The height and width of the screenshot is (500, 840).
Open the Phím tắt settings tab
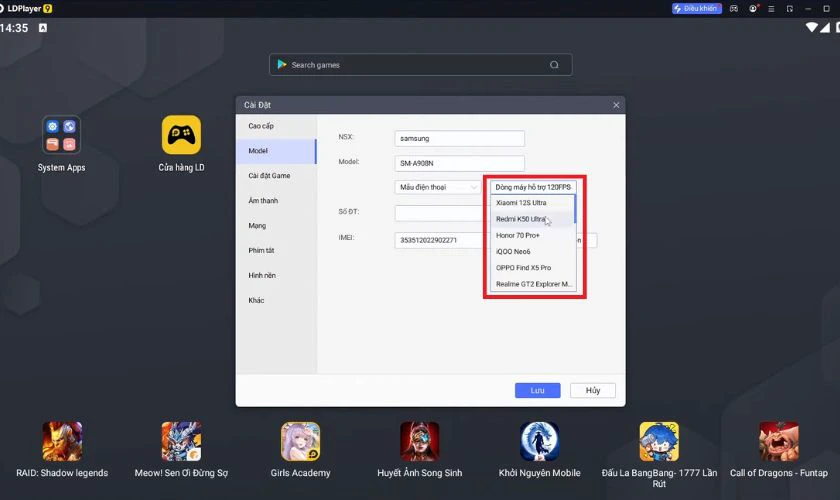276,250
